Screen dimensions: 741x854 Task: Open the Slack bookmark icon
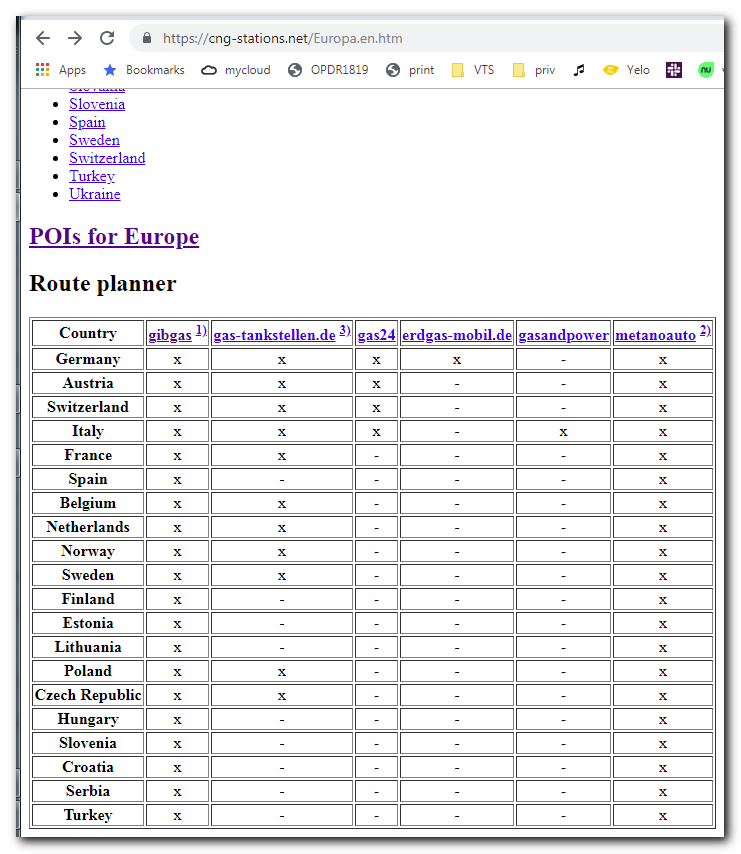673,70
